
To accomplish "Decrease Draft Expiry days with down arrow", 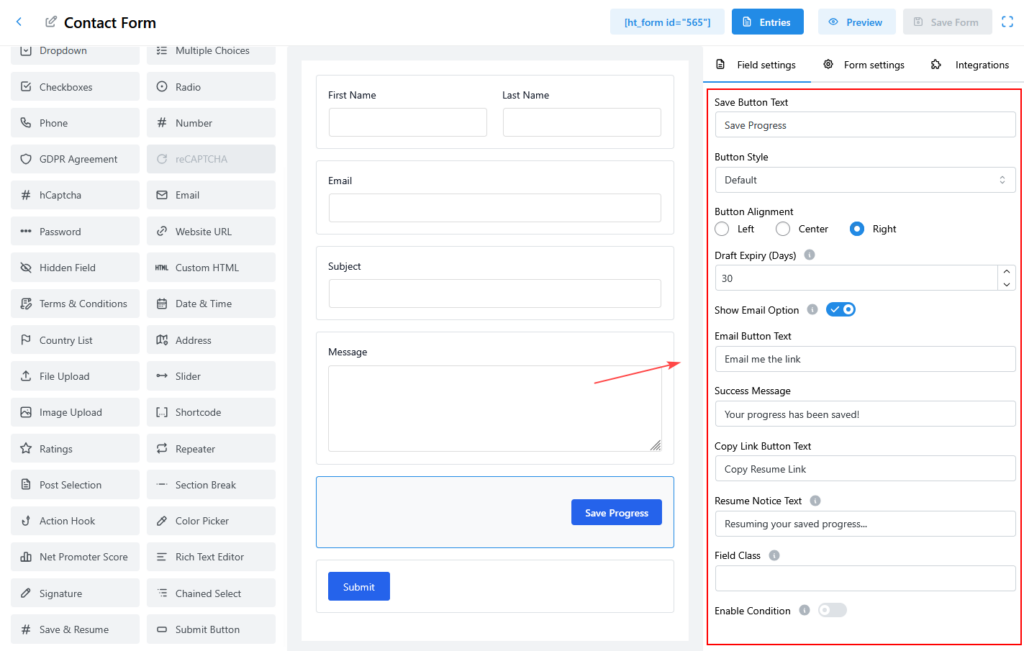I will [x=1006, y=285].
